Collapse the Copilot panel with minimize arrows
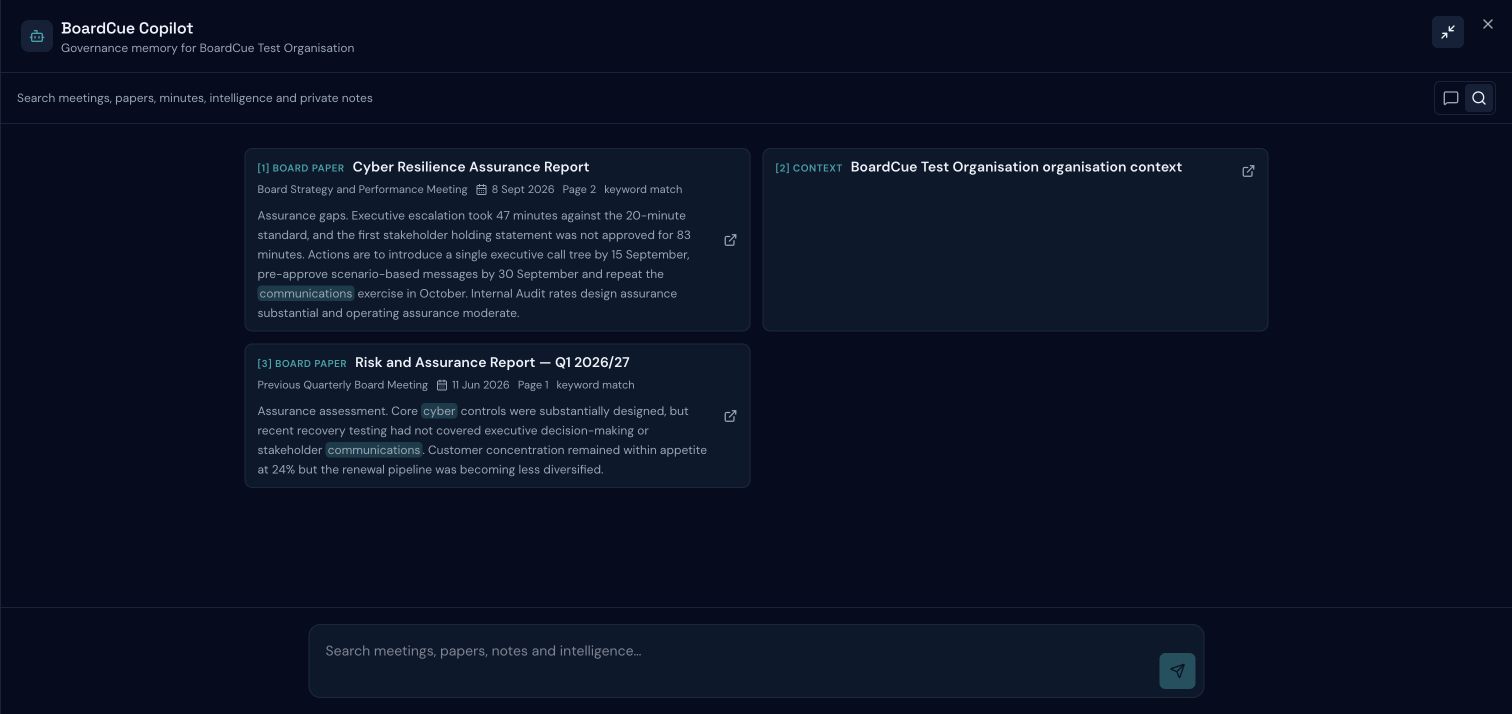The height and width of the screenshot is (714, 1512). tap(1447, 32)
